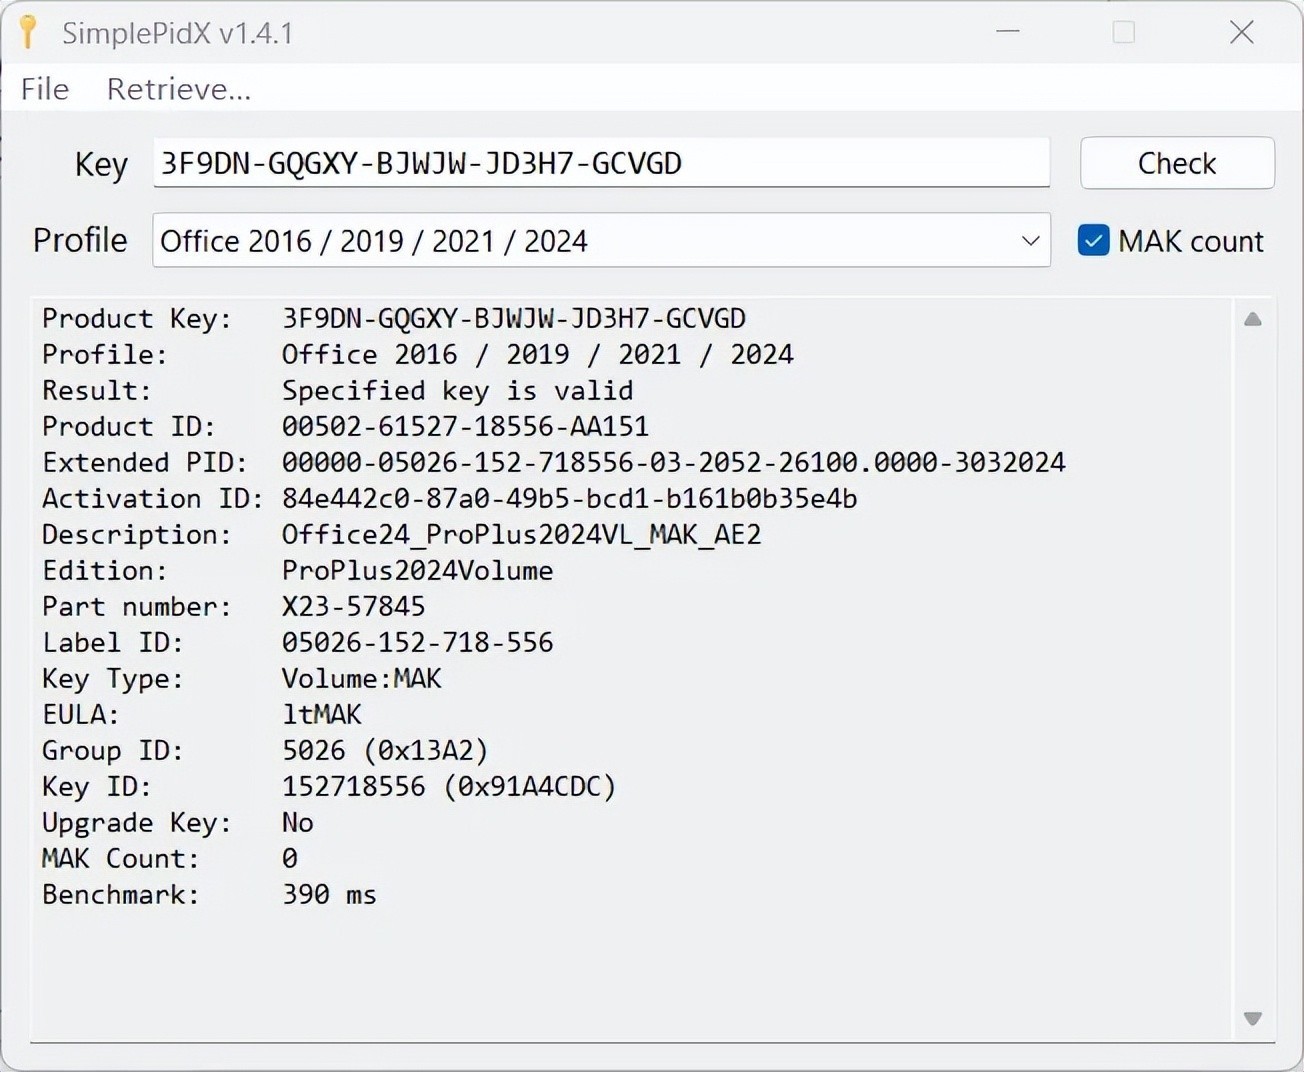Open the Retrieve... menu

point(178,89)
